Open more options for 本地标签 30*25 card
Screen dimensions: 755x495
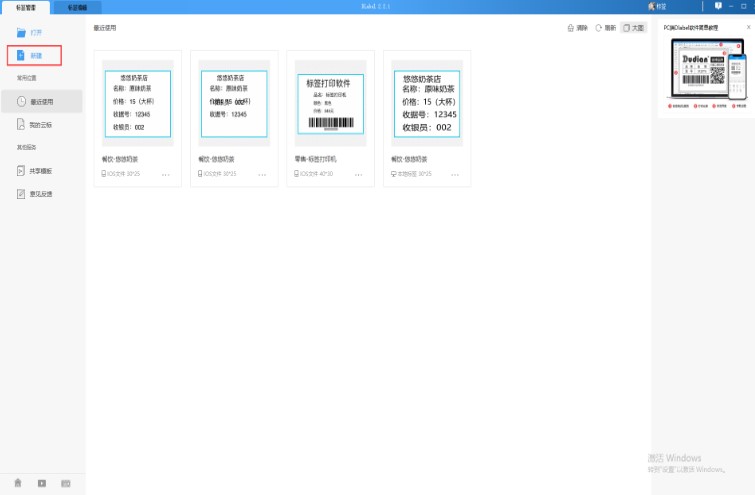click(455, 174)
